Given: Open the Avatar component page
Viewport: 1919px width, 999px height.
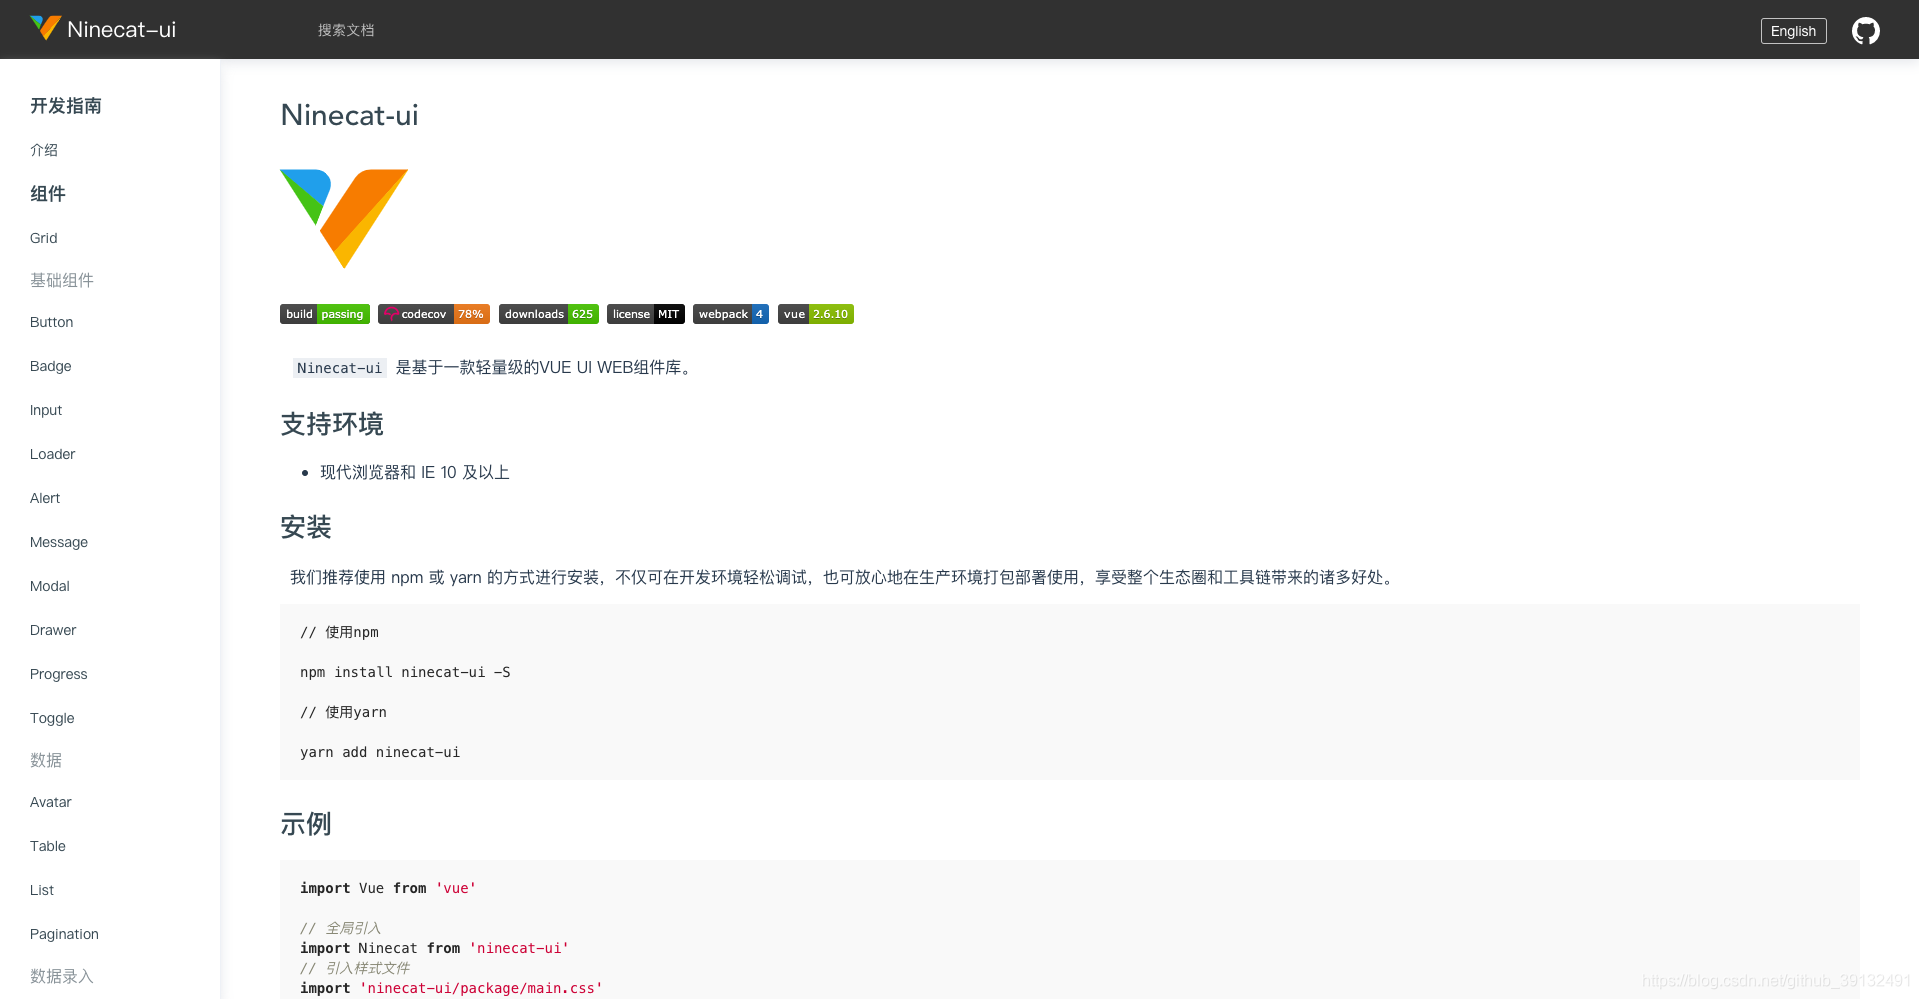Looking at the screenshot, I should pyautogui.click(x=51, y=802).
